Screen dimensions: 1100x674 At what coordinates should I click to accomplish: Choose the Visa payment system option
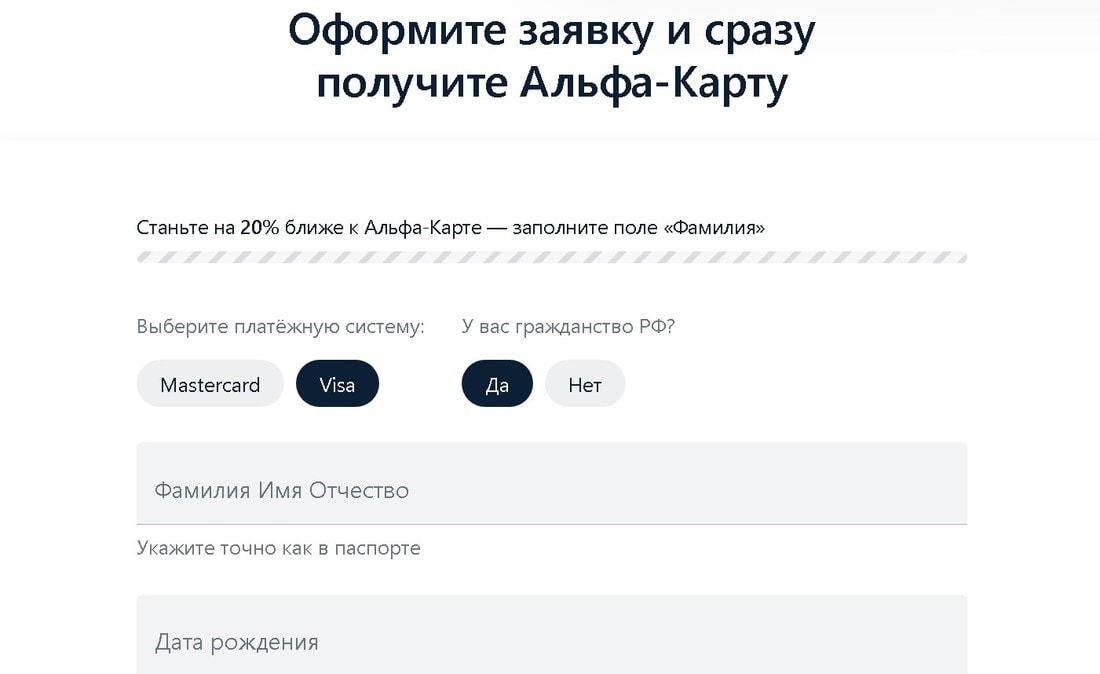pos(337,384)
